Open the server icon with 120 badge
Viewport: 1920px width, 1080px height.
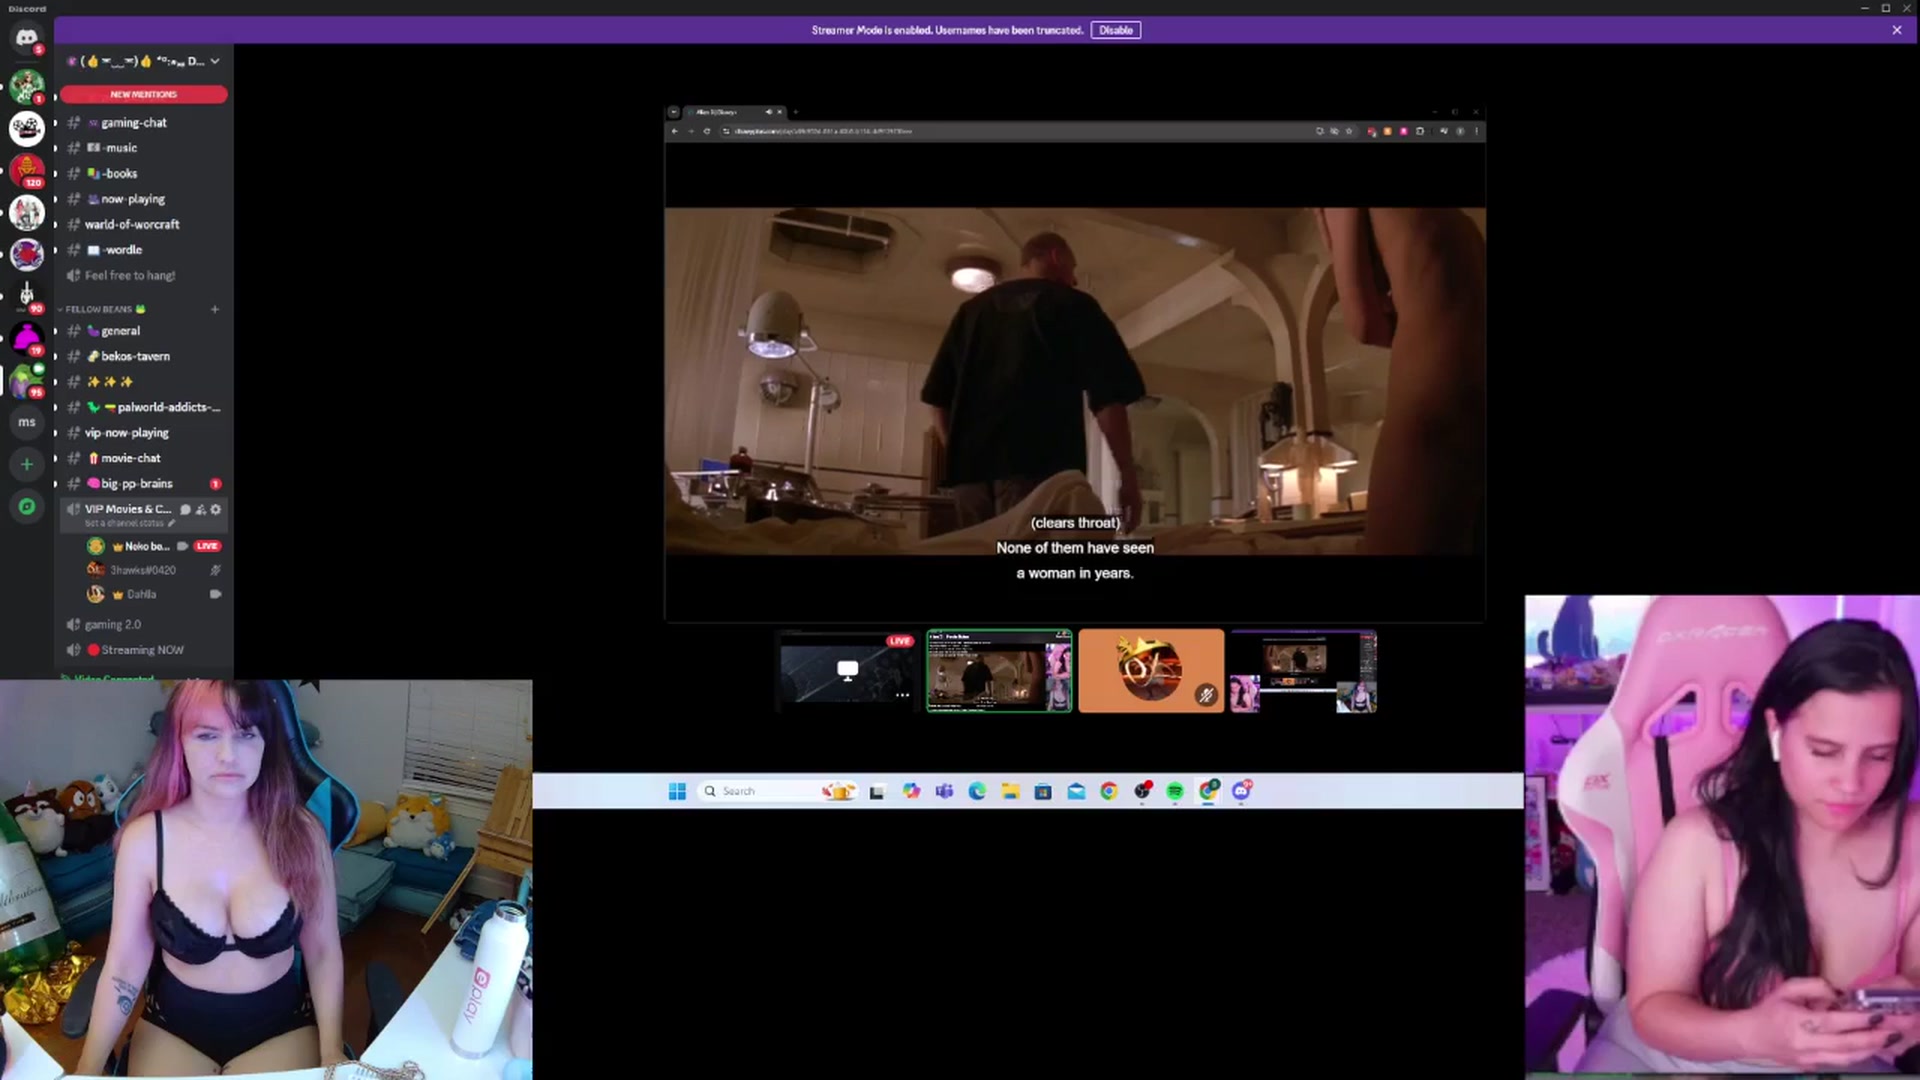[x=27, y=170]
